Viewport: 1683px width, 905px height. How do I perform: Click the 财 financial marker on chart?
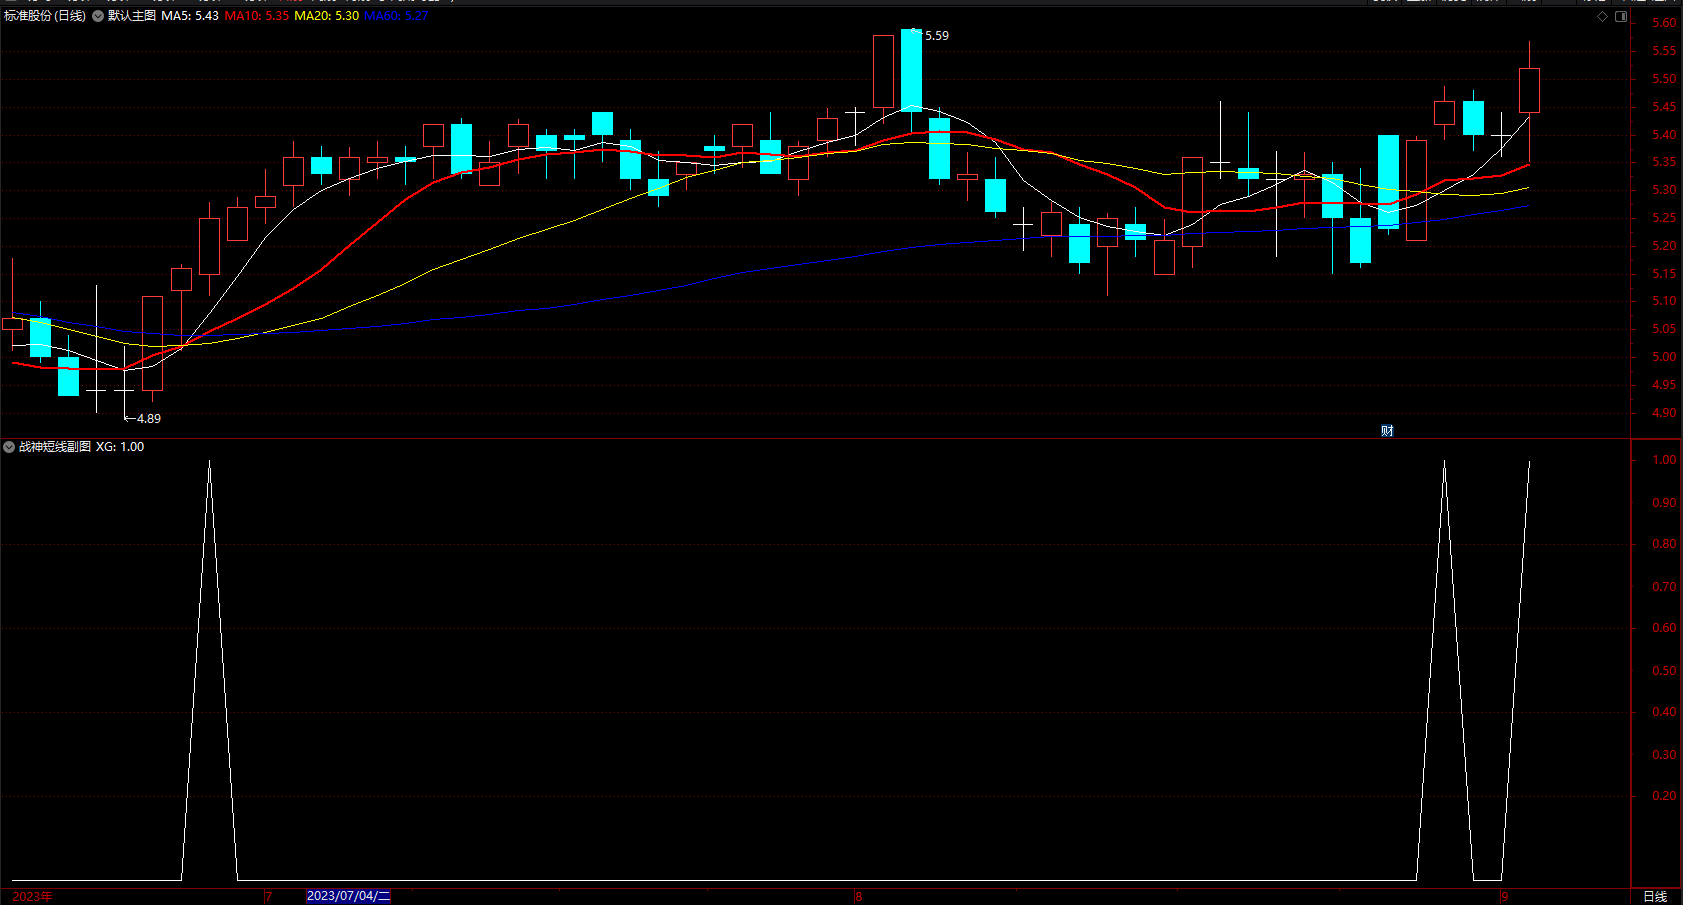click(x=1387, y=431)
